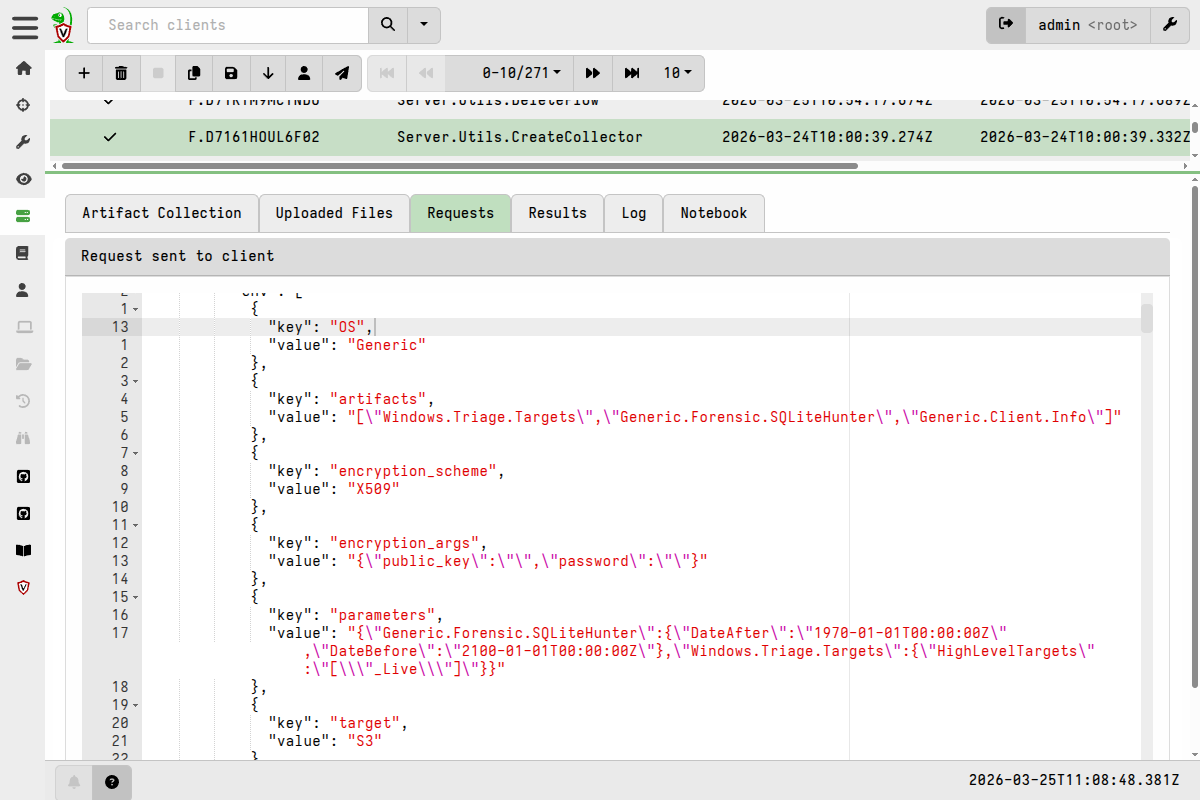The width and height of the screenshot is (1200, 800).
Task: Add new collection with plus button
Action: point(84,73)
